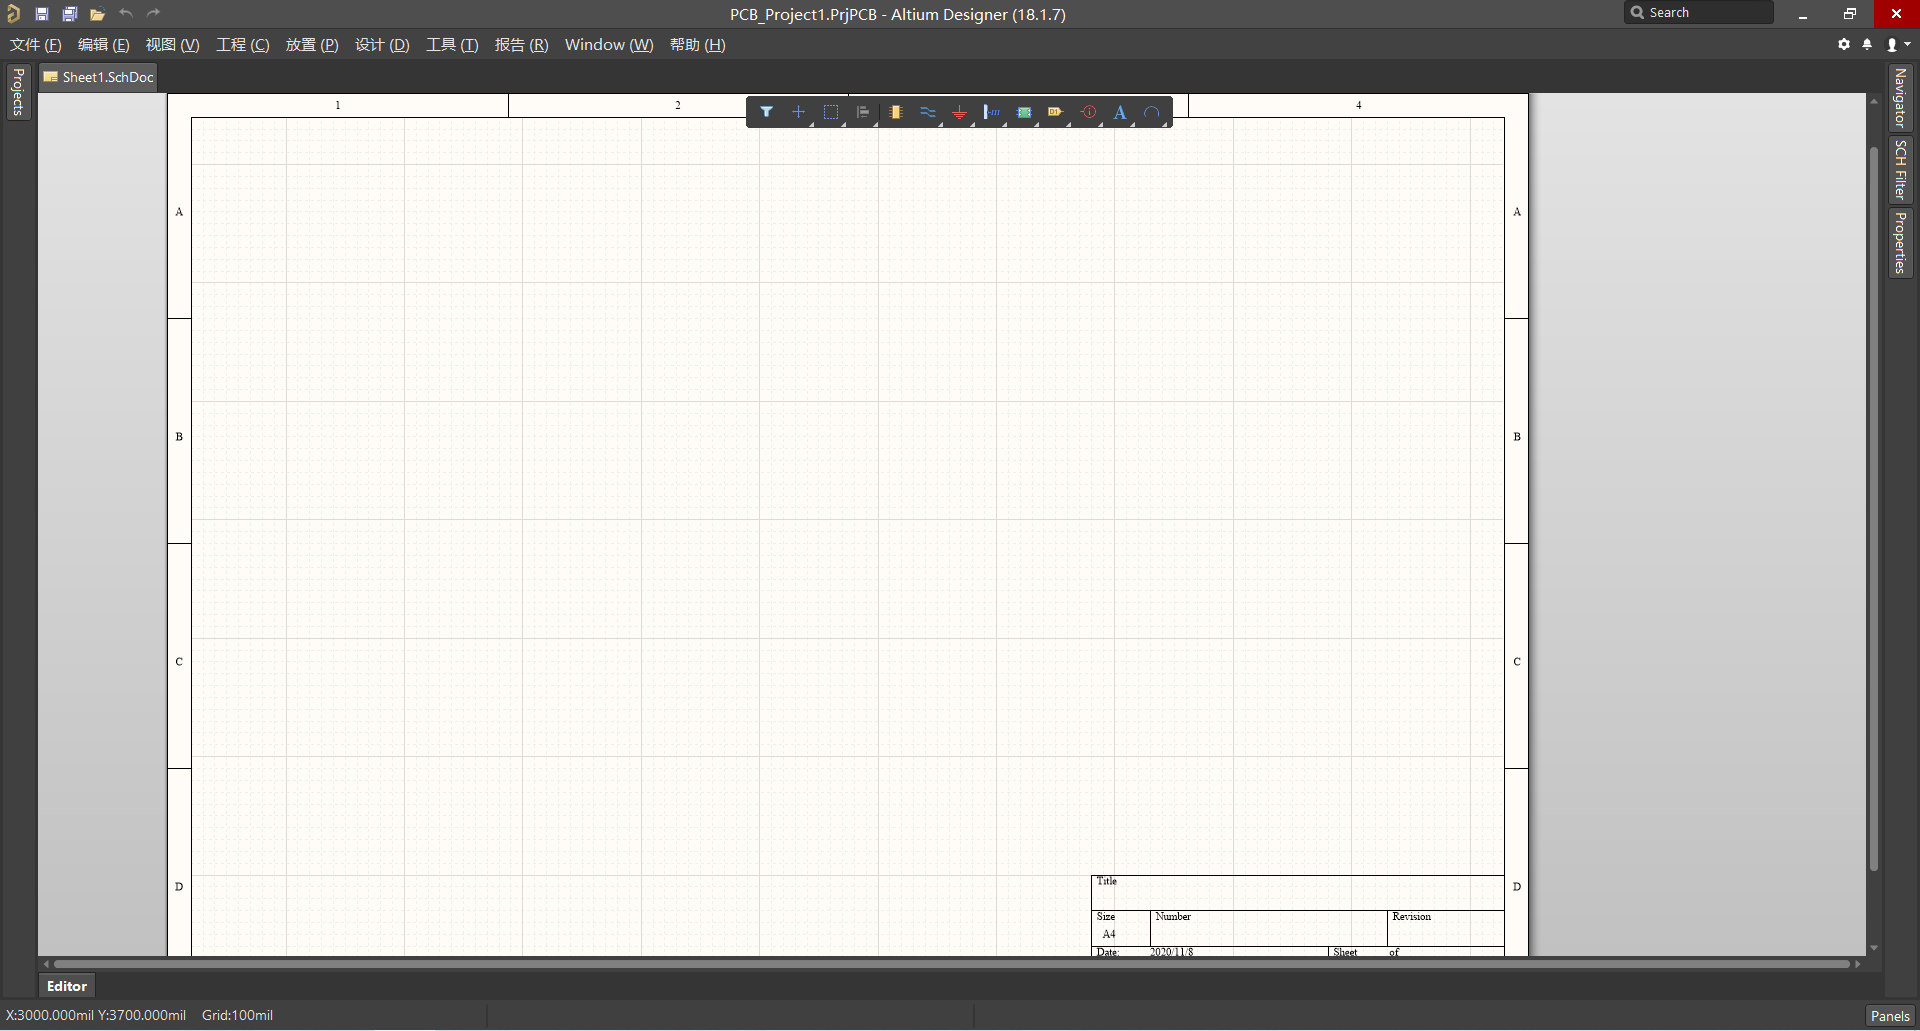1920x1031 pixels.
Task: Open the 编辑 (E) menu
Action: click(104, 45)
